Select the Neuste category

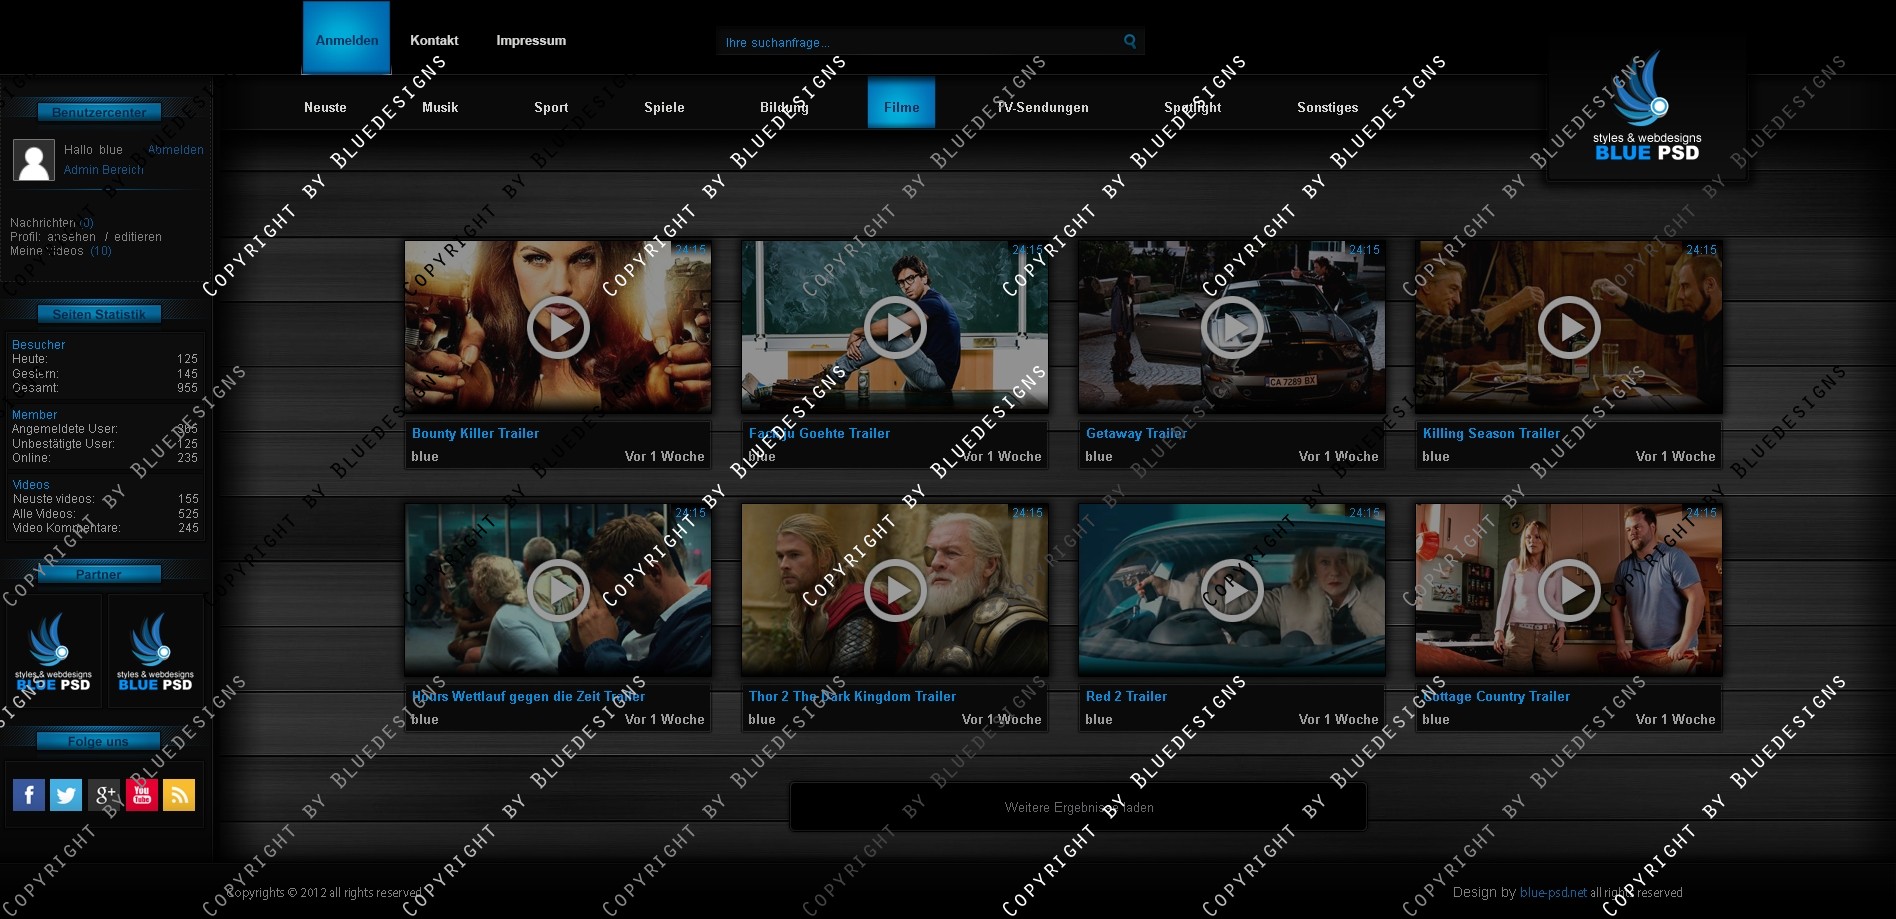[325, 107]
